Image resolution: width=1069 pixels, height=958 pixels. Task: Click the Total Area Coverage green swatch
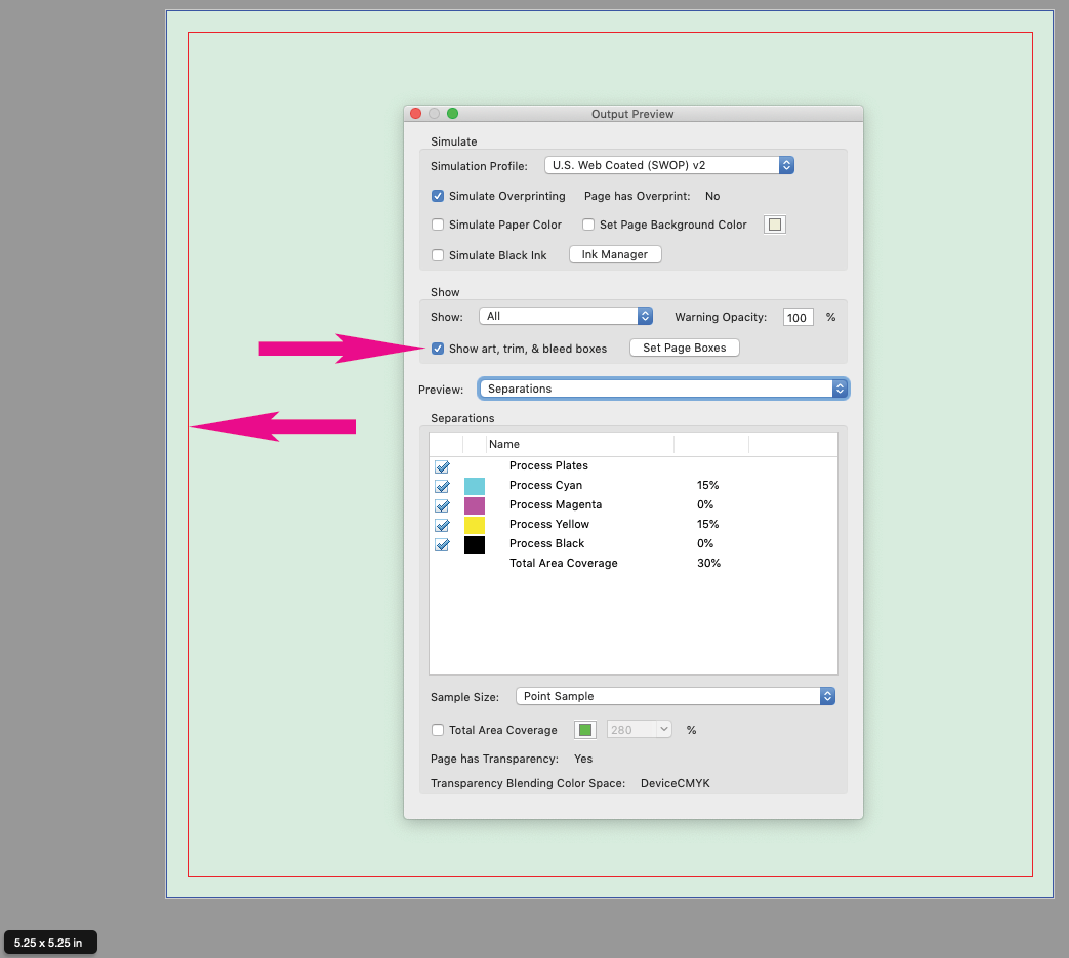click(585, 729)
